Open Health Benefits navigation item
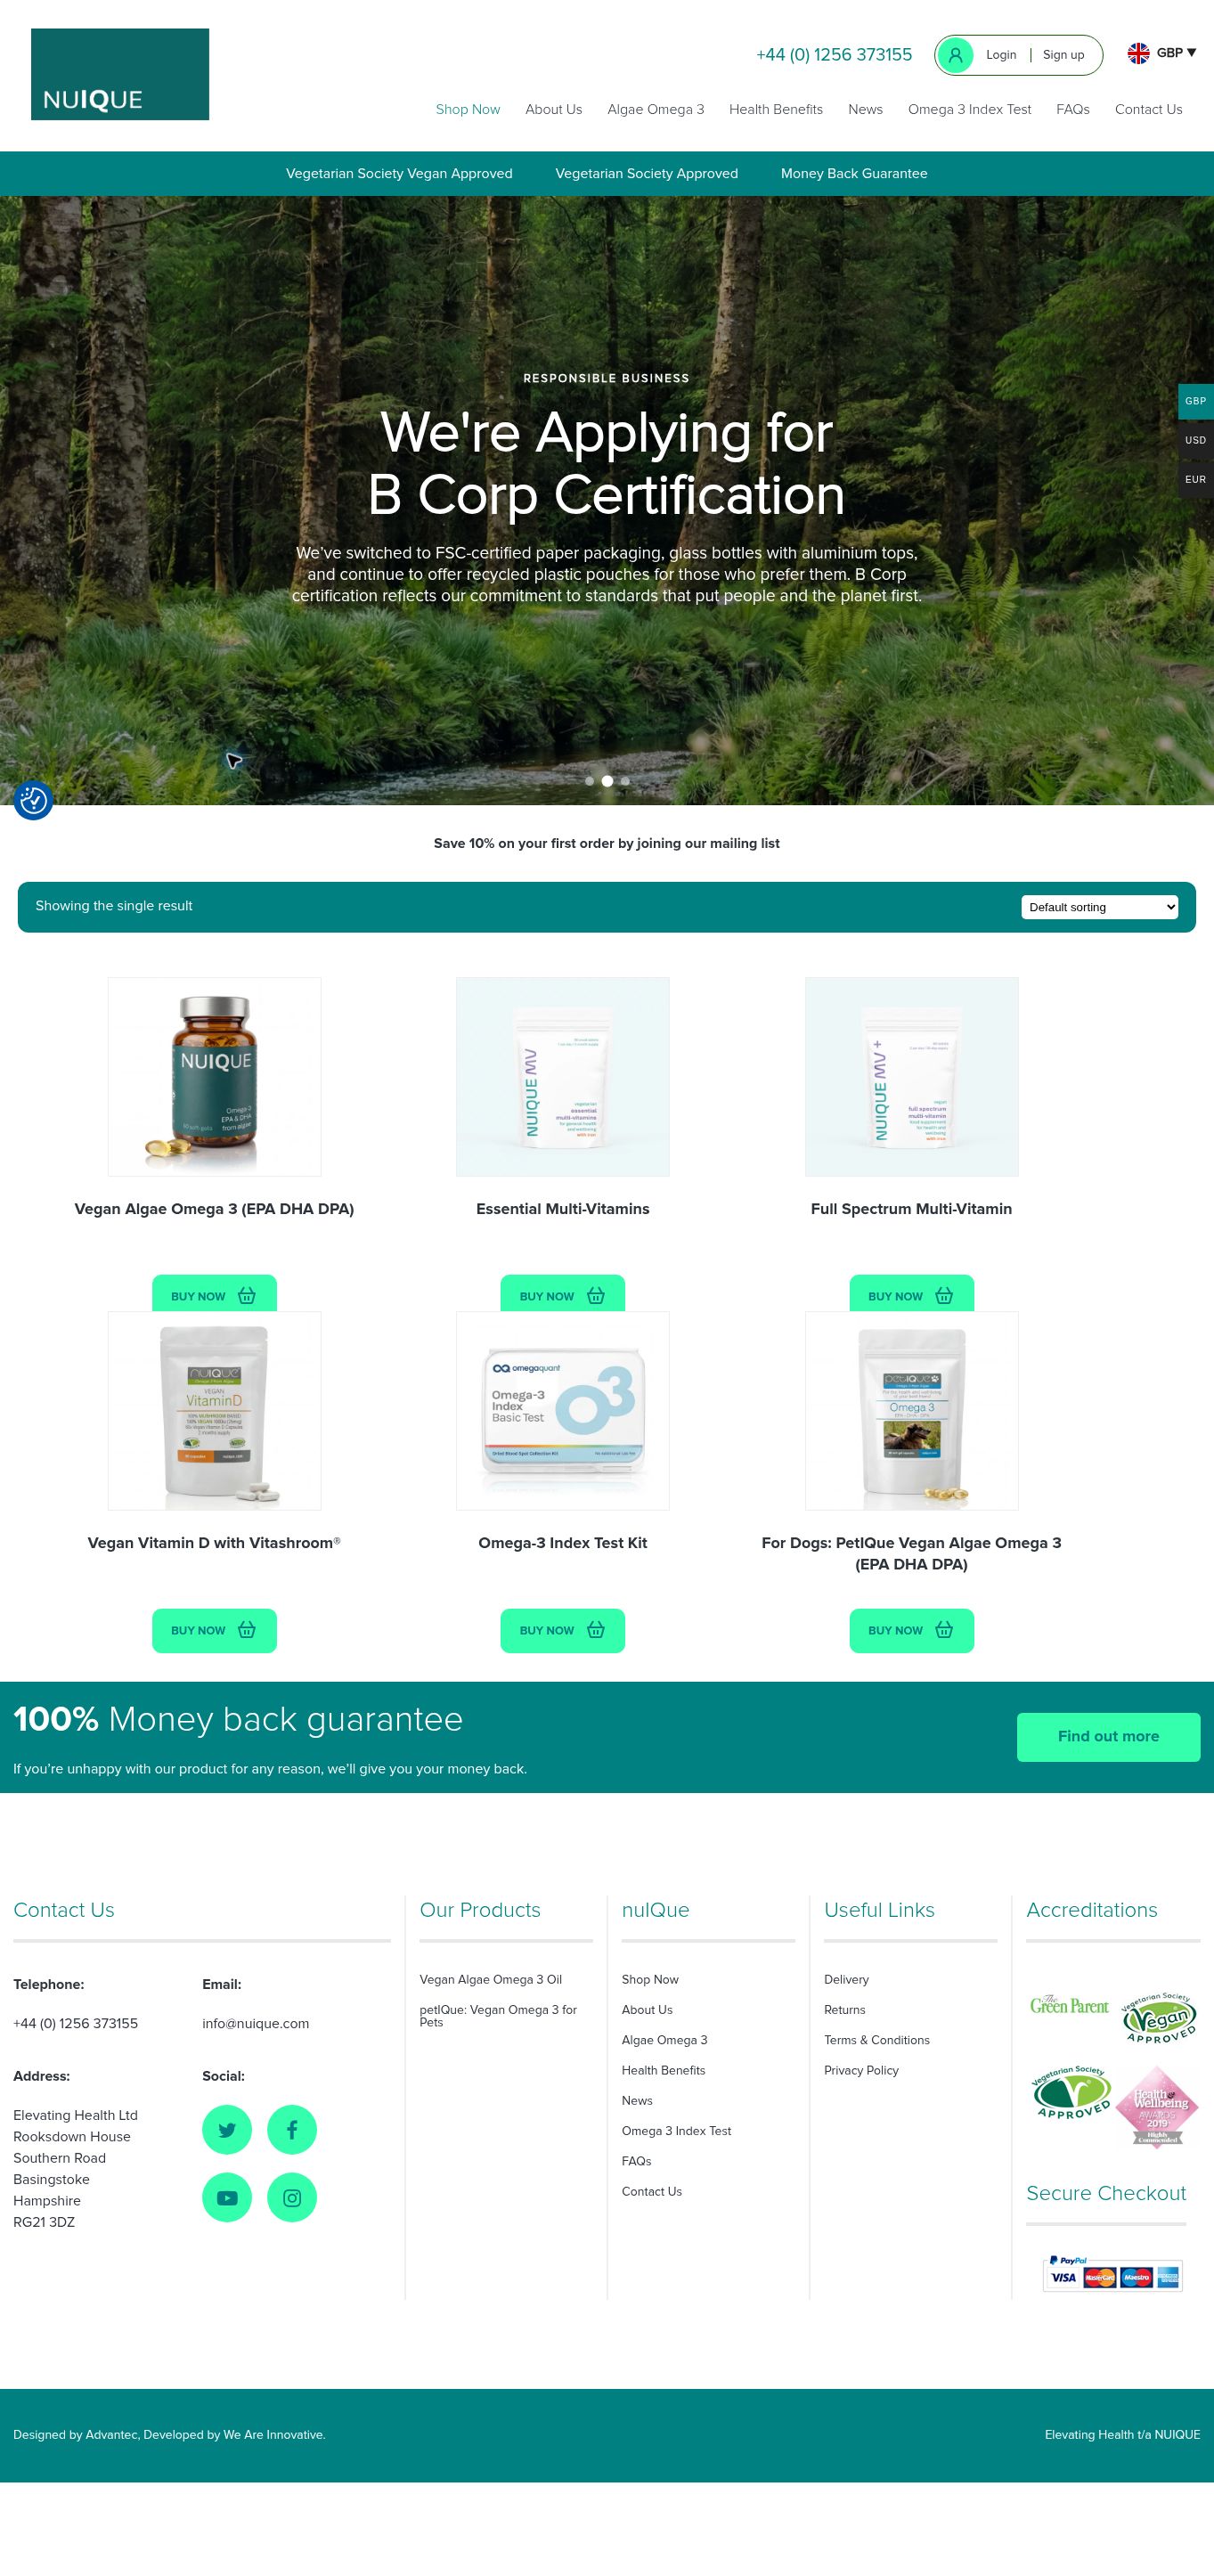Viewport: 1214px width, 2576px height. [776, 109]
